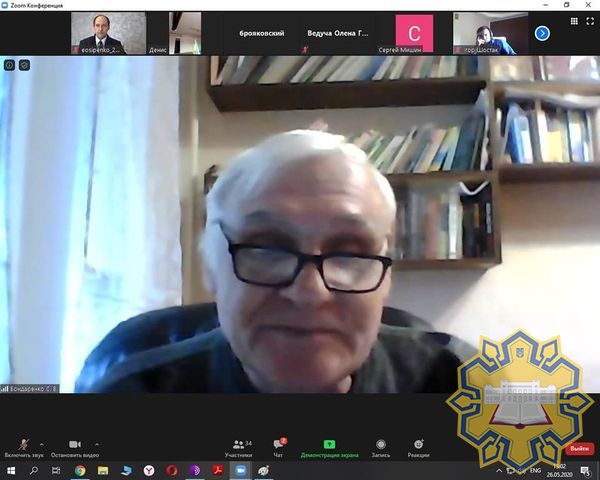Click the encryption shield icon

pyautogui.click(x=24, y=65)
